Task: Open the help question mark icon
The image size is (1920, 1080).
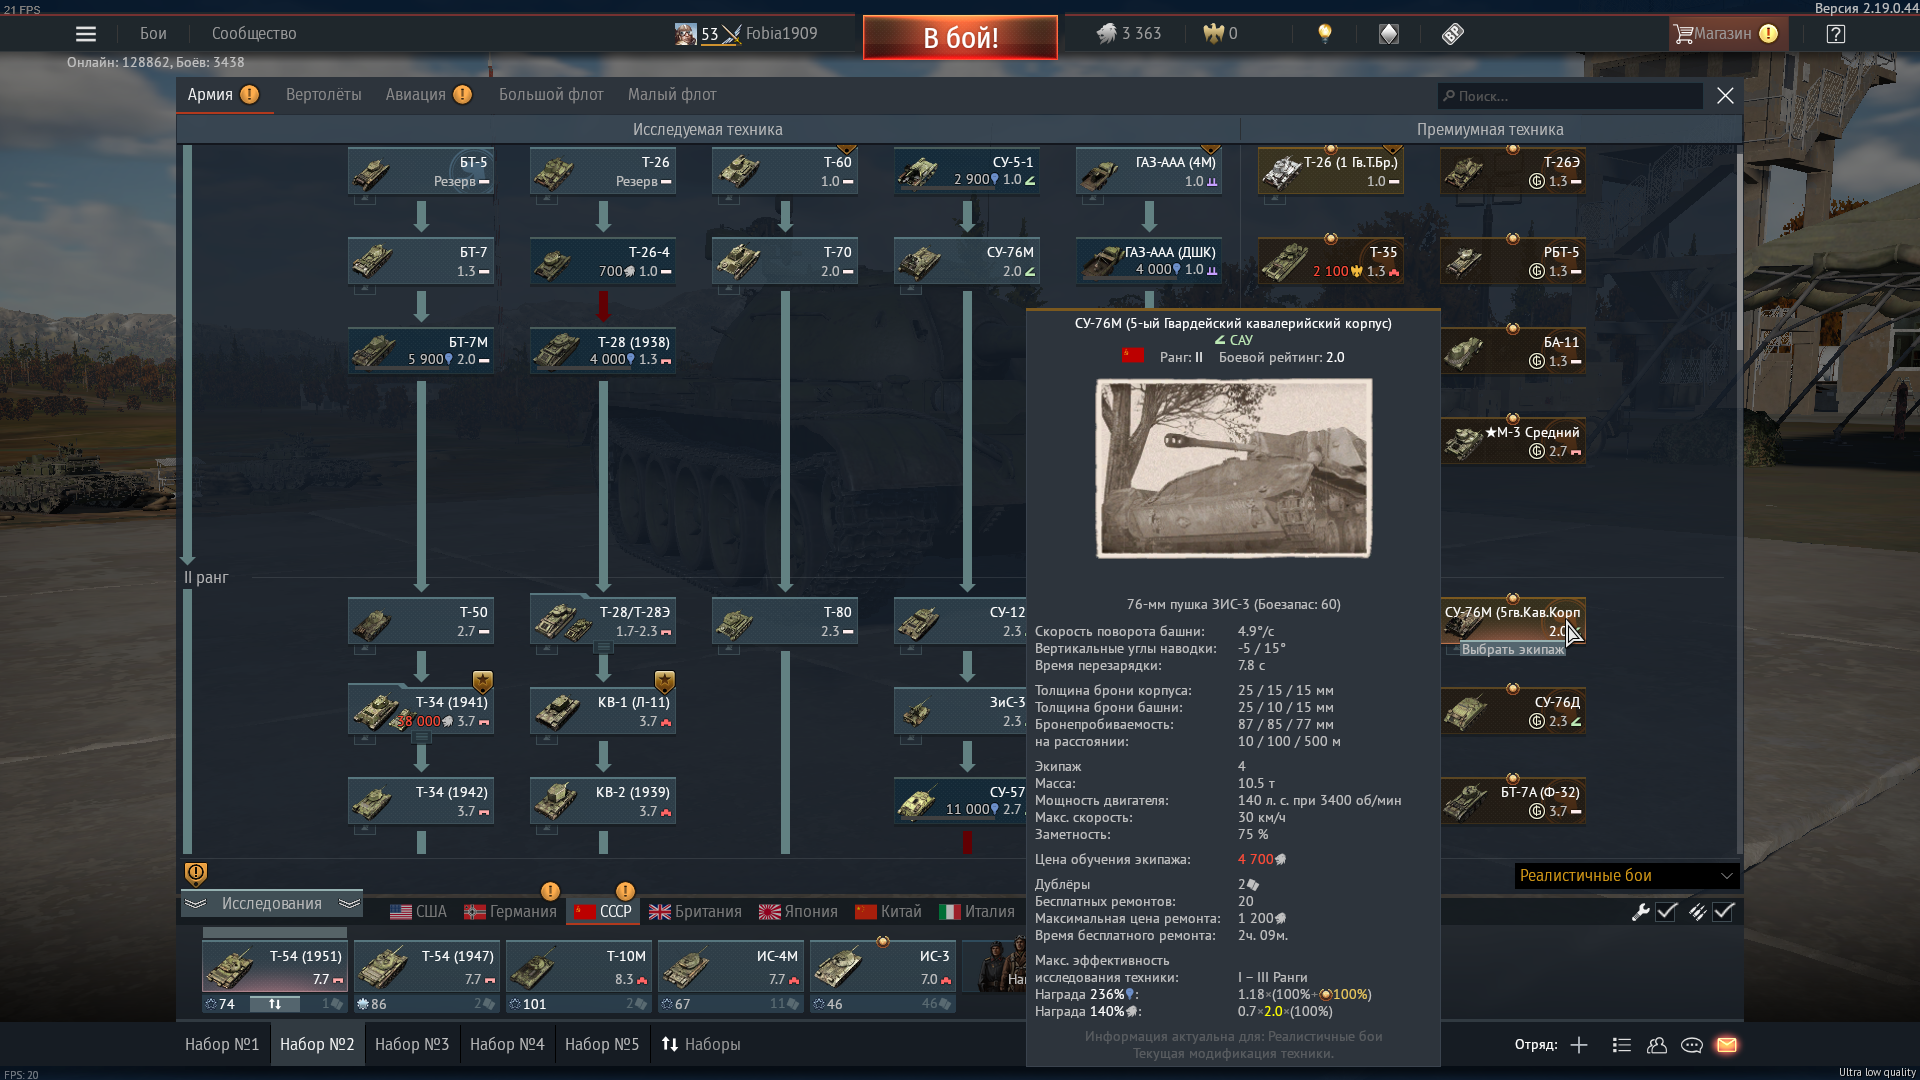Action: (x=1836, y=34)
